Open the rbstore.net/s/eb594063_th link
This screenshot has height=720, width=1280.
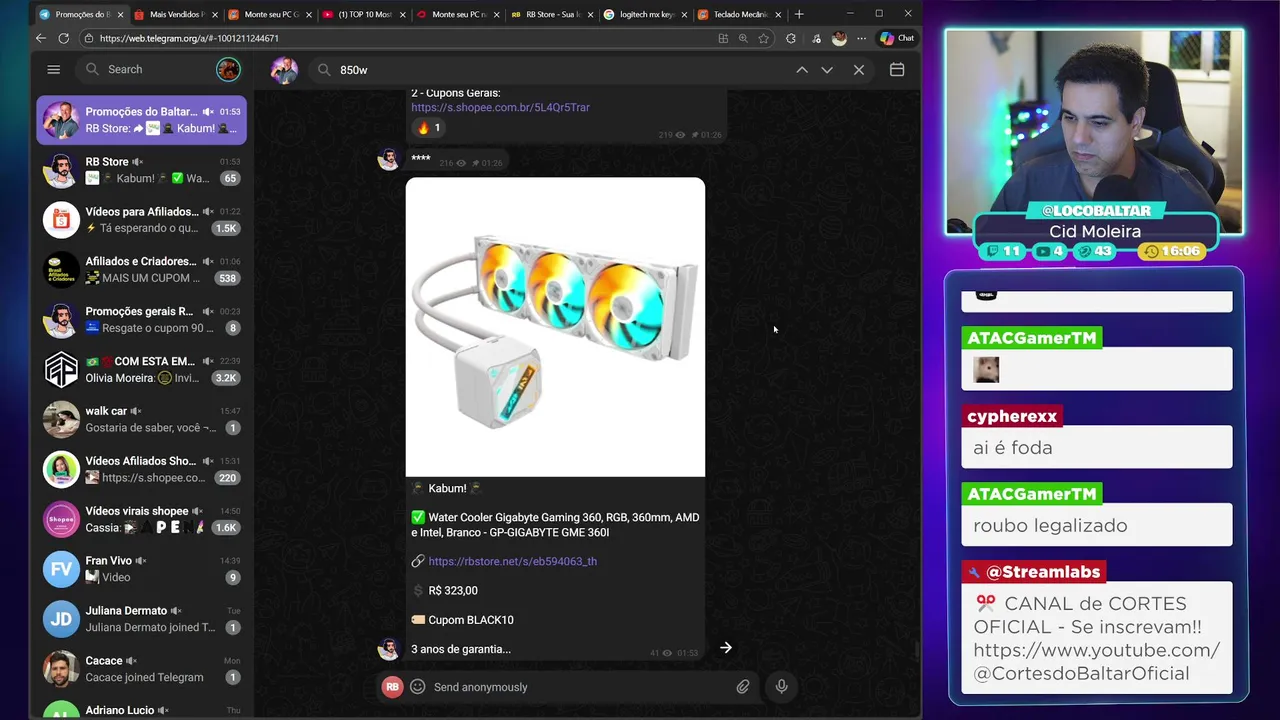coord(512,561)
